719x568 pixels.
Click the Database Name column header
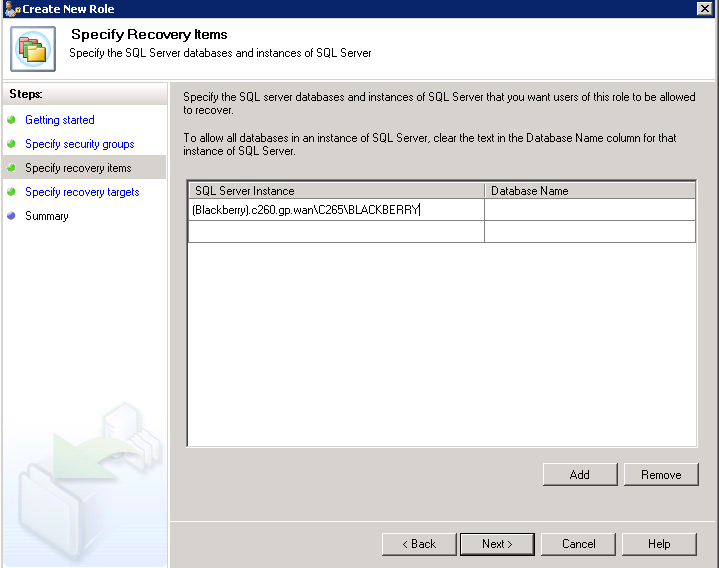pos(590,191)
